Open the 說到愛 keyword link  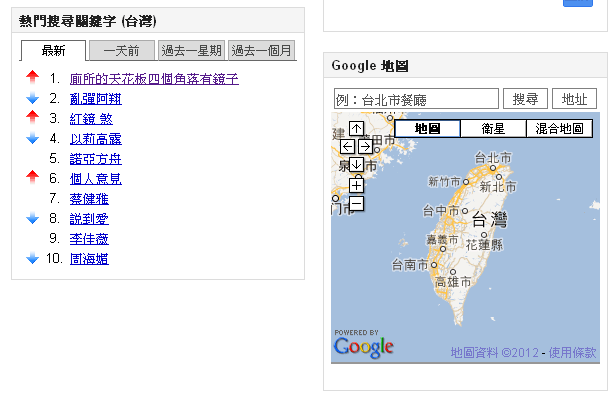pyautogui.click(x=89, y=219)
